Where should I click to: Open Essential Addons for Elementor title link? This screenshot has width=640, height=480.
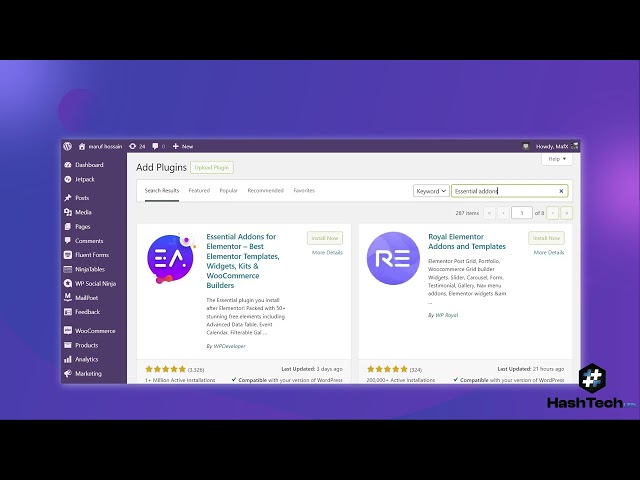click(243, 261)
